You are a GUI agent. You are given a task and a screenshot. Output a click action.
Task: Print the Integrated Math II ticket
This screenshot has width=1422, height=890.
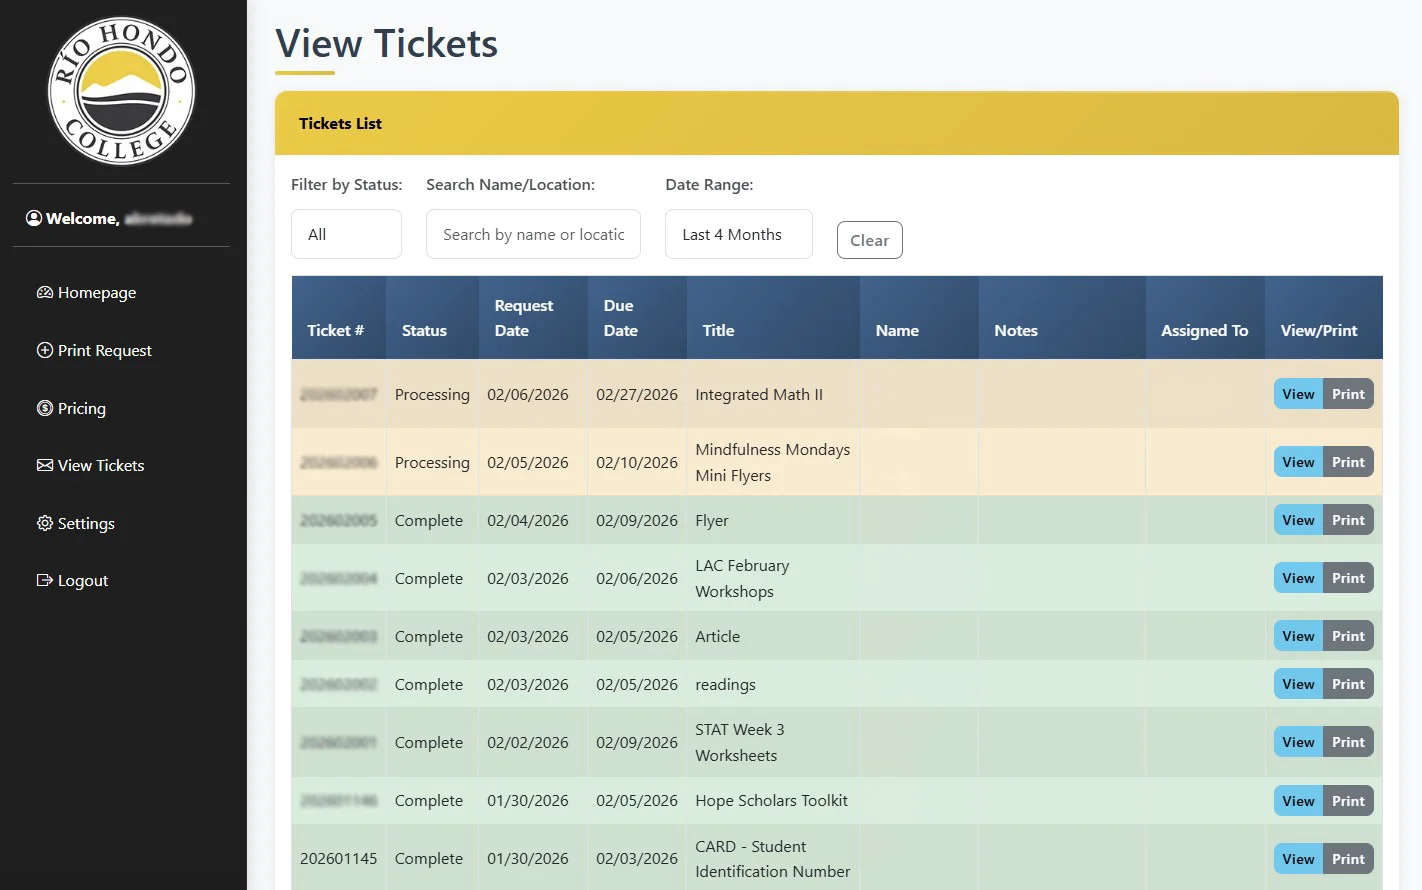1348,394
